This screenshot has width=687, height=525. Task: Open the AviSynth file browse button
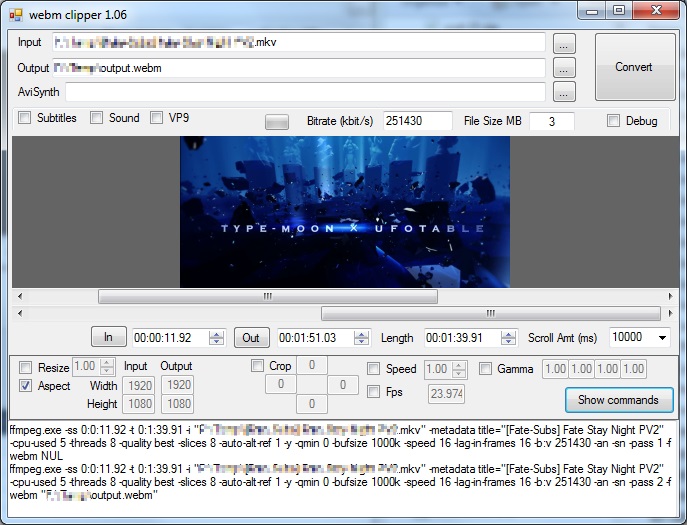[564, 92]
